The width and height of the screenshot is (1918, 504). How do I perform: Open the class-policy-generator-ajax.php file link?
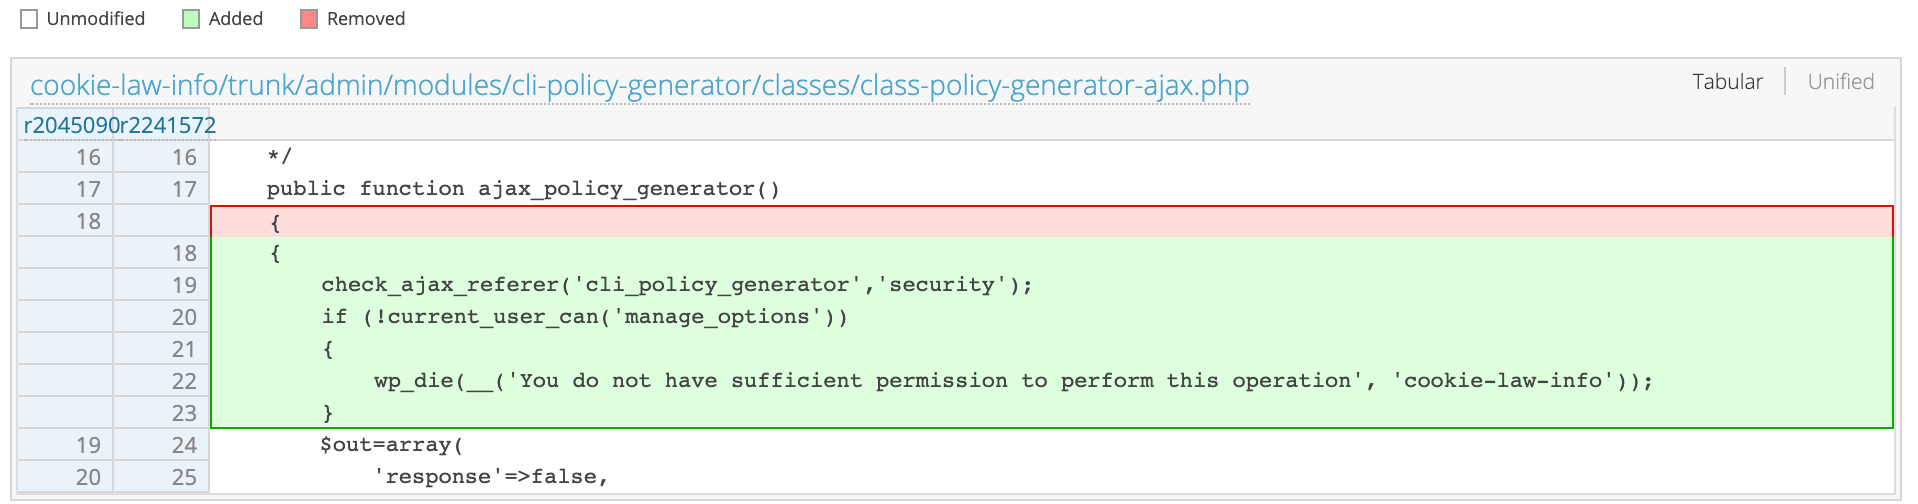click(x=639, y=86)
